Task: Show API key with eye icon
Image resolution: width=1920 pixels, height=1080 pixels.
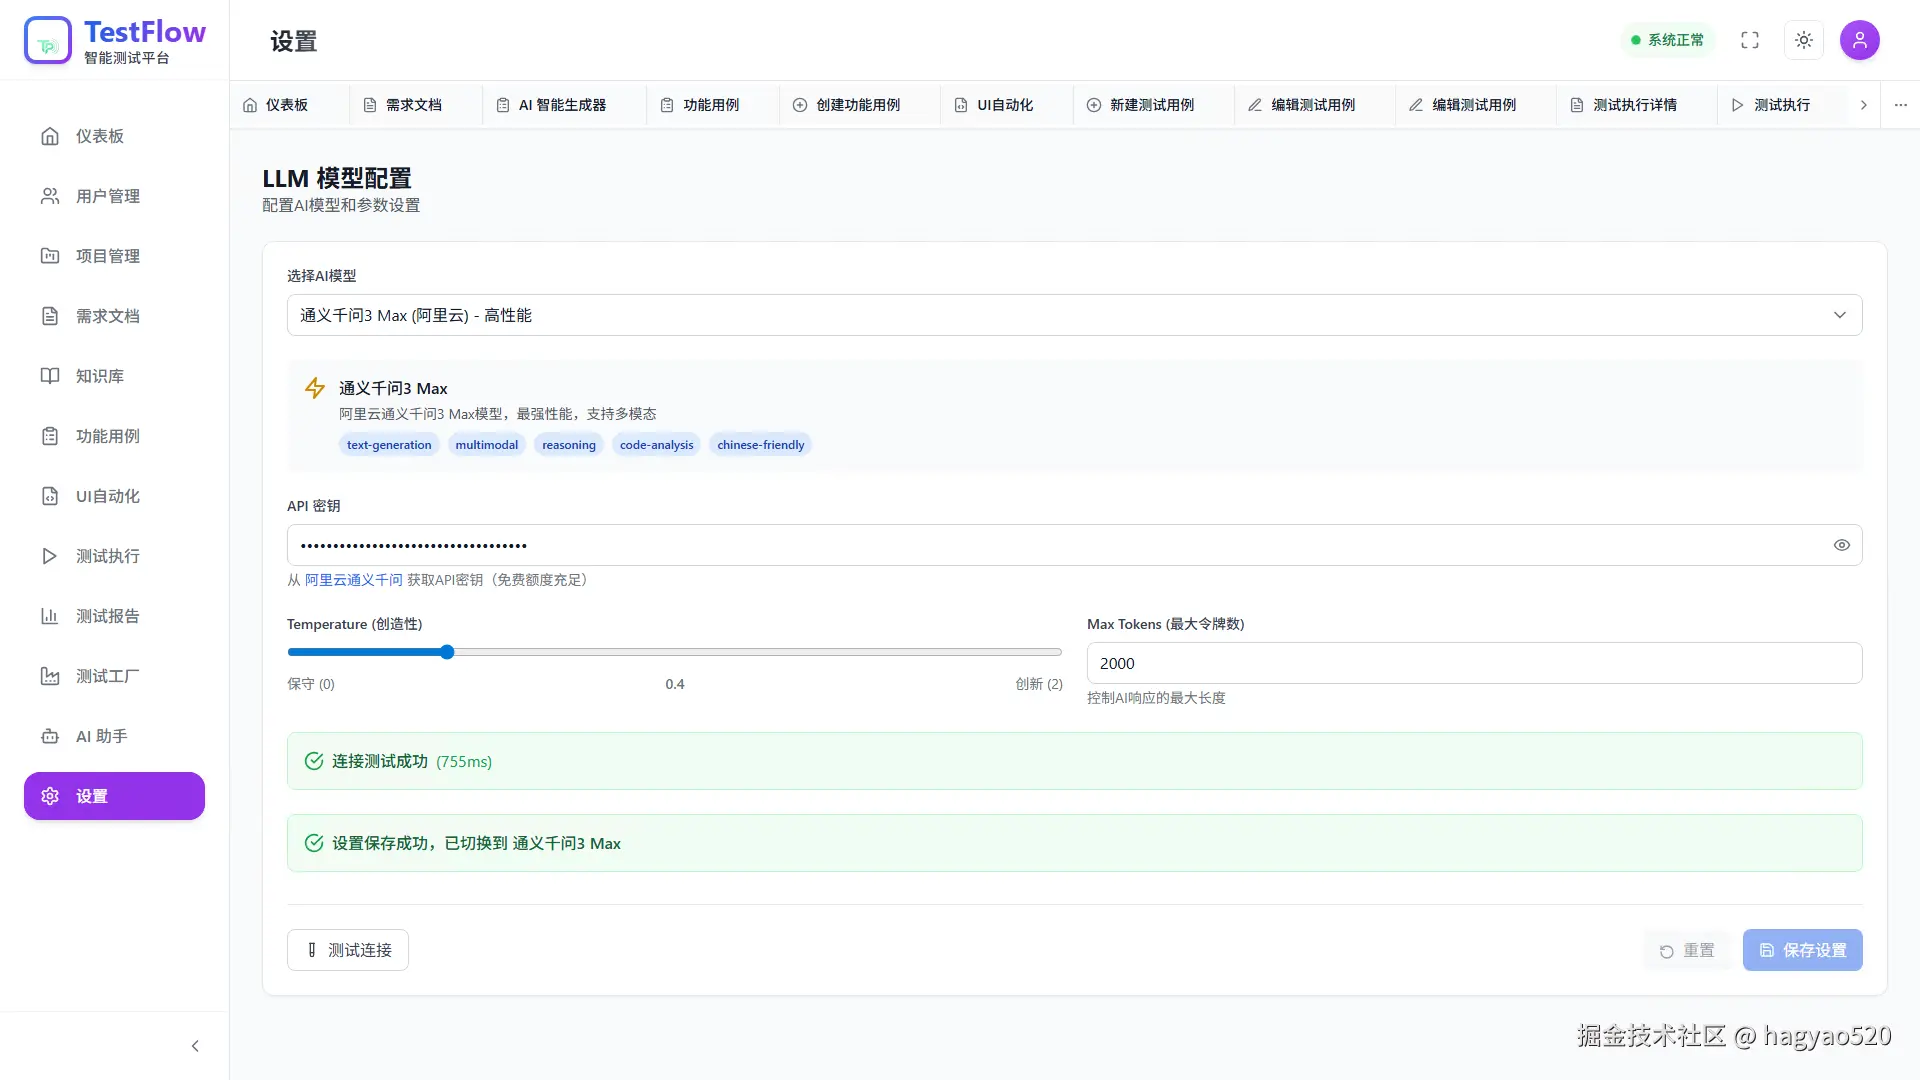Action: [x=1841, y=545]
